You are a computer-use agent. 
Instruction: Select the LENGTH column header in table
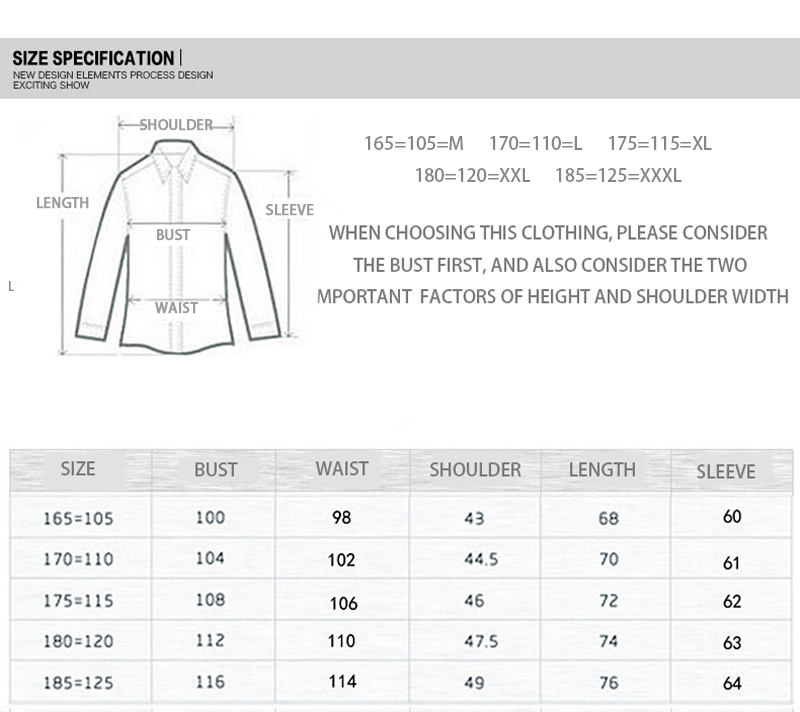[x=602, y=469]
